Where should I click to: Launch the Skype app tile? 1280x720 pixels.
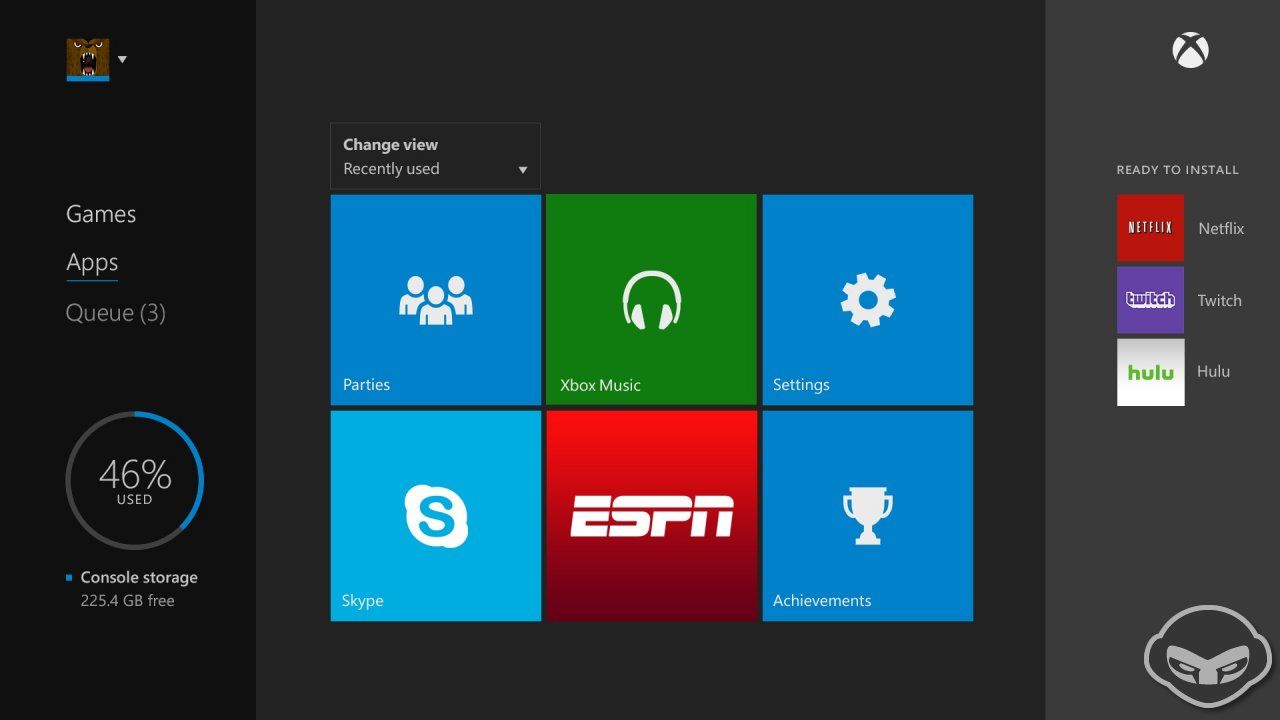(435, 516)
